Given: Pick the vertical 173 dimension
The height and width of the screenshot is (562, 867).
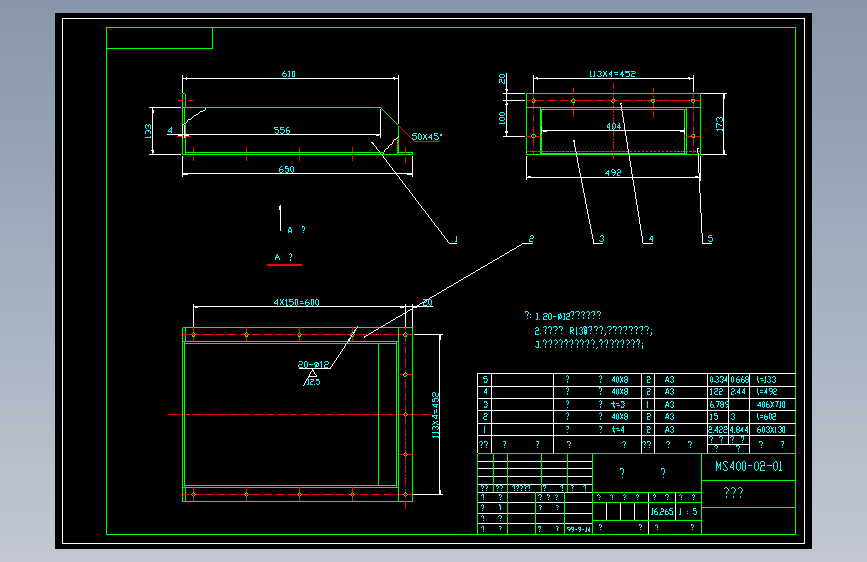Looking at the screenshot, I should 719,123.
